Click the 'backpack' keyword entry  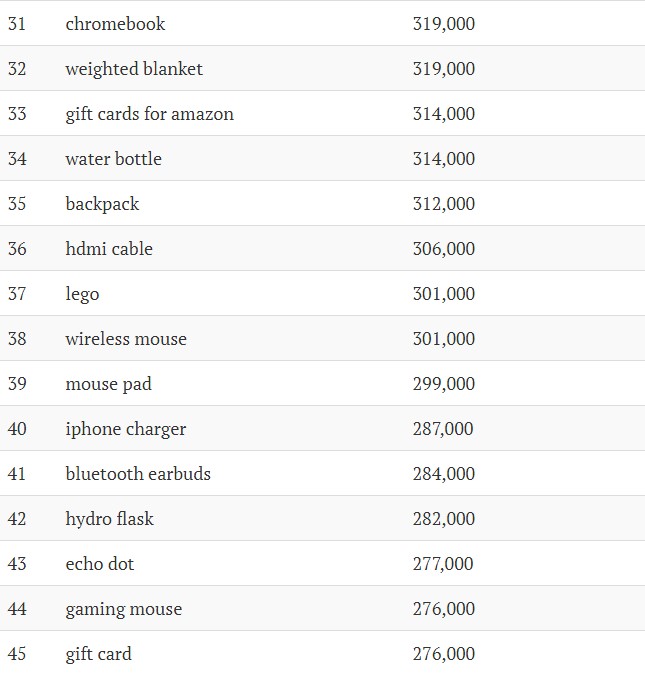click(102, 204)
